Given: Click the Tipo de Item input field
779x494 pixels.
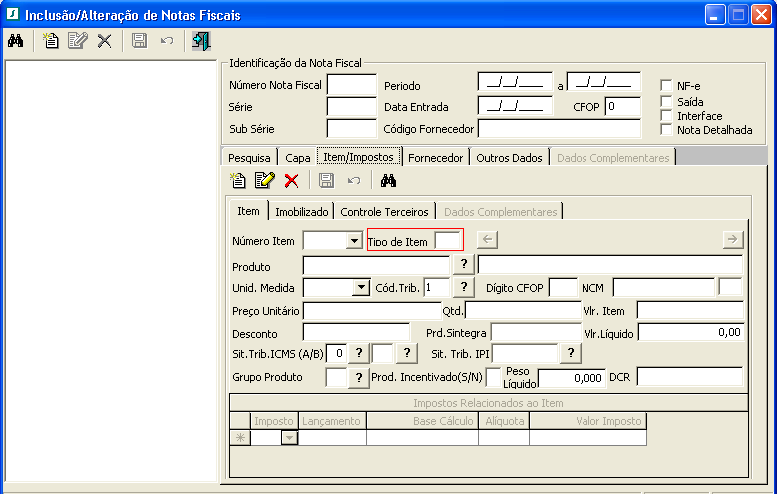Looking at the screenshot, I should [x=447, y=240].
